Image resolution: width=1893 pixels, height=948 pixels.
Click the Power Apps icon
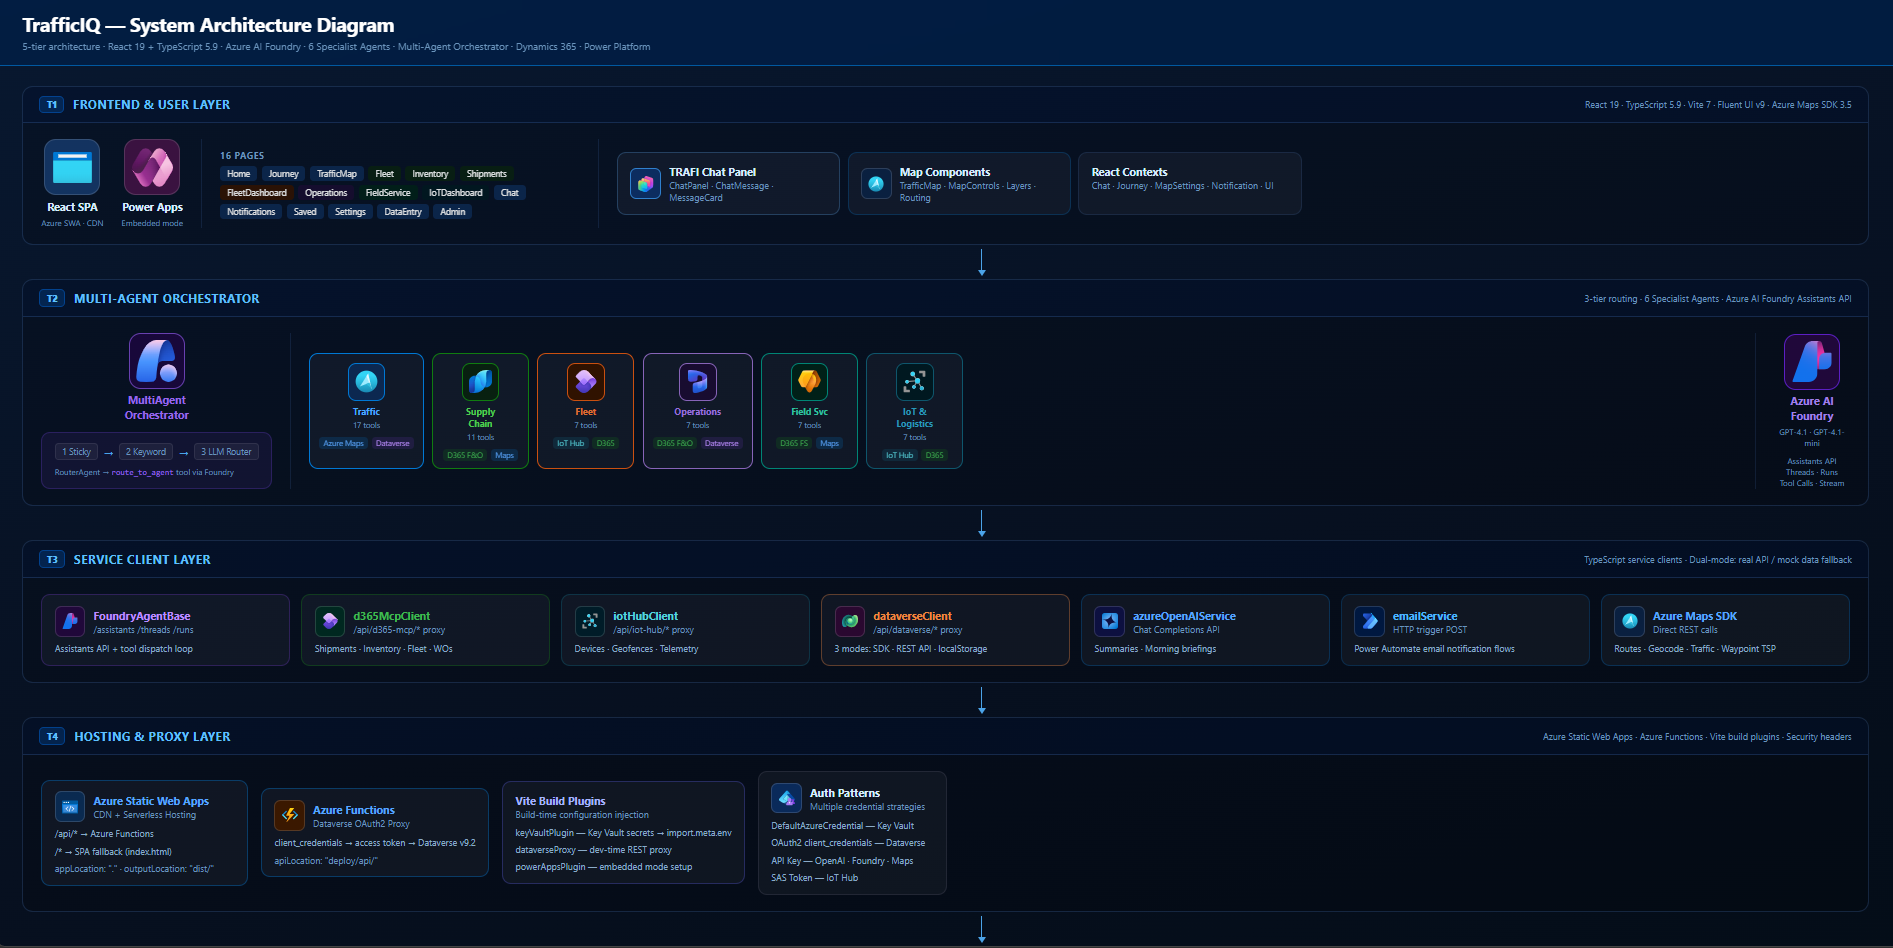(x=152, y=167)
